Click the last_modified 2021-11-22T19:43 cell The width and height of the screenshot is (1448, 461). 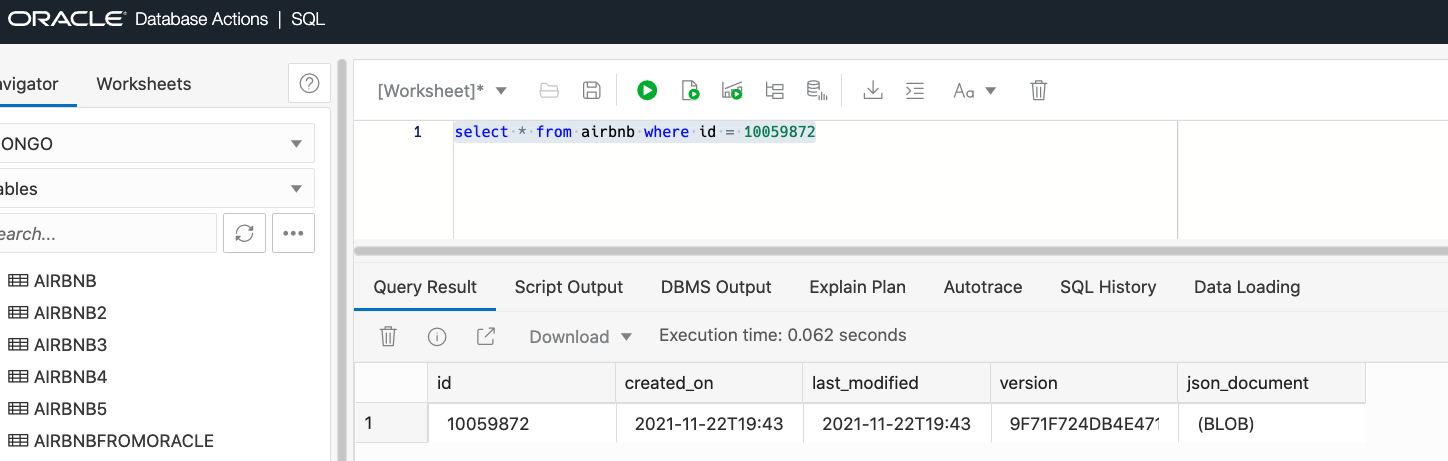(x=896, y=424)
